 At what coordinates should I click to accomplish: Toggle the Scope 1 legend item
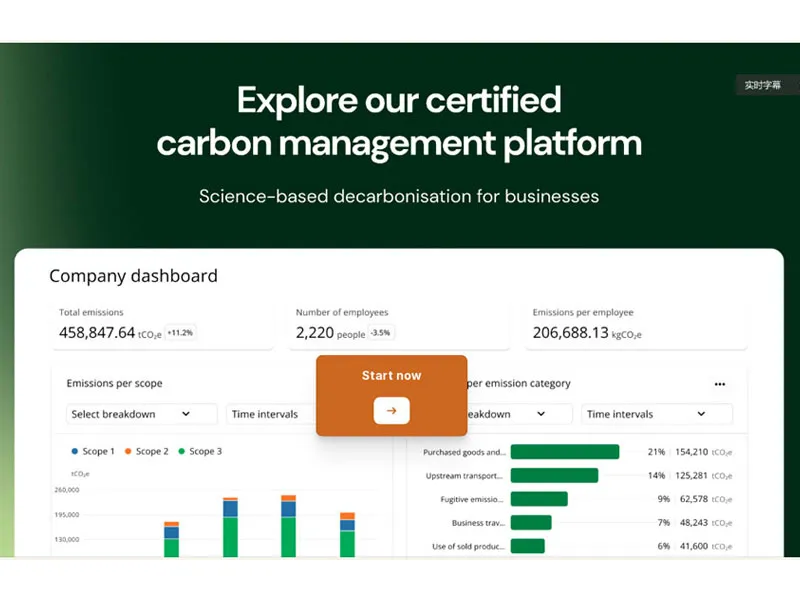[x=94, y=452]
